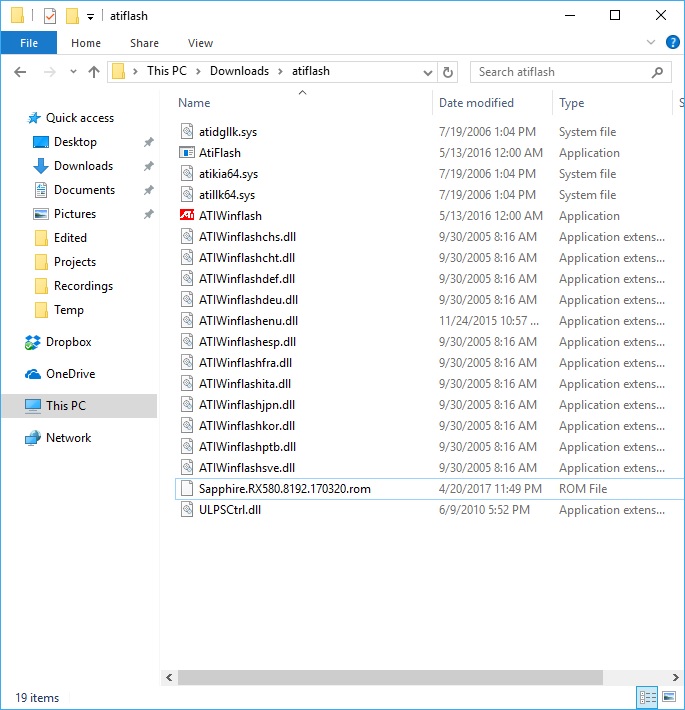Go up one folder level arrow
The width and height of the screenshot is (685, 710).
point(94,72)
